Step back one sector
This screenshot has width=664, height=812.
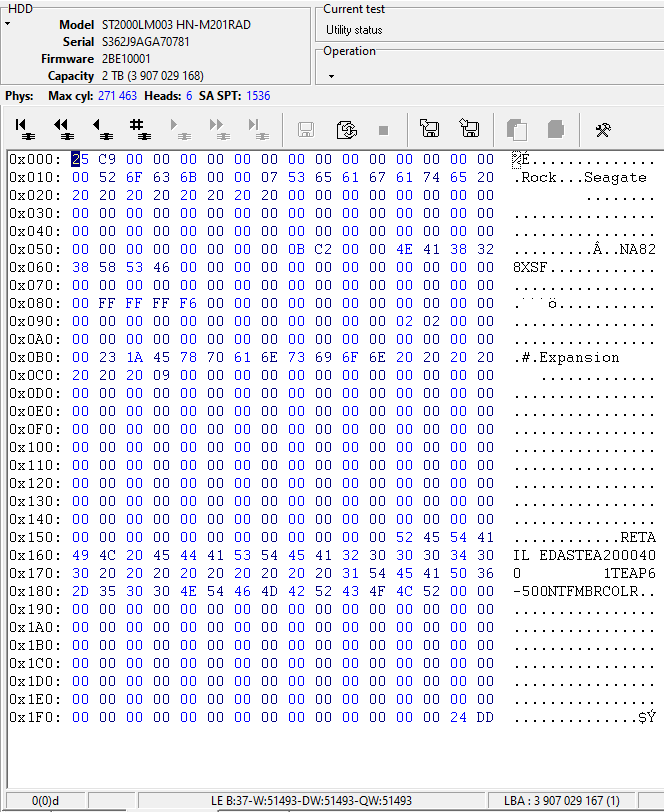click(101, 128)
